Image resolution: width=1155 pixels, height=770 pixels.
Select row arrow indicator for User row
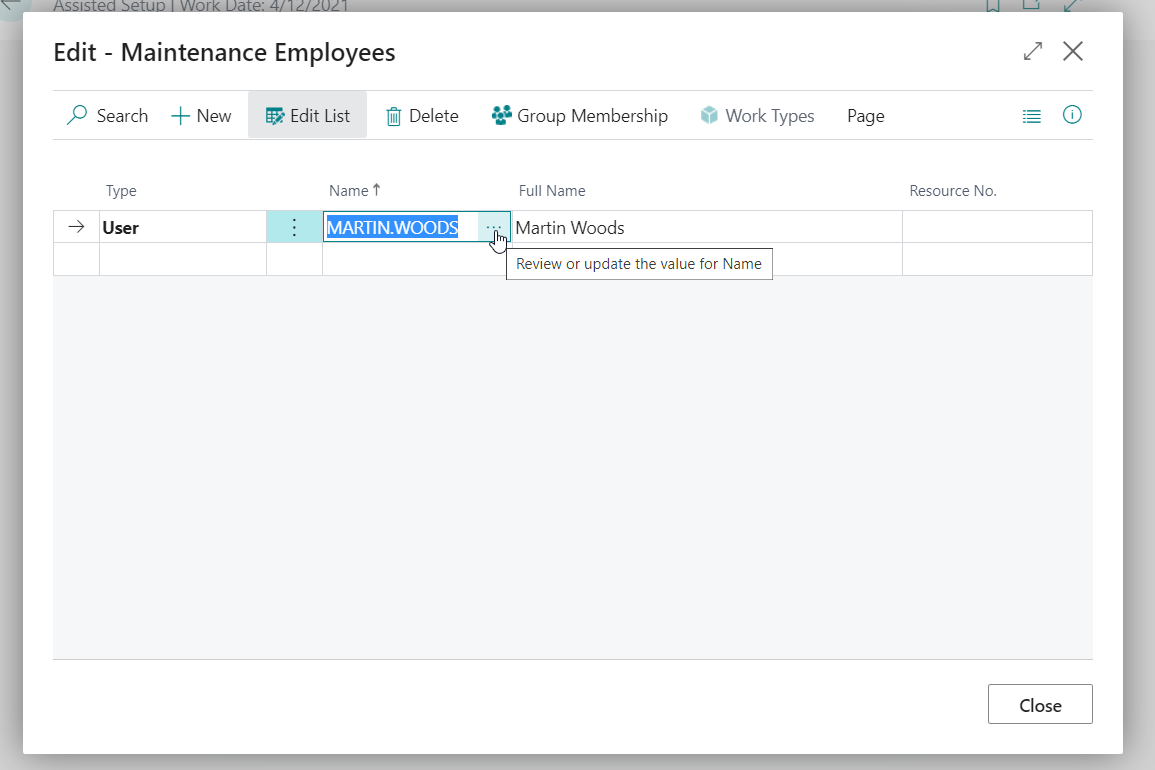76,227
